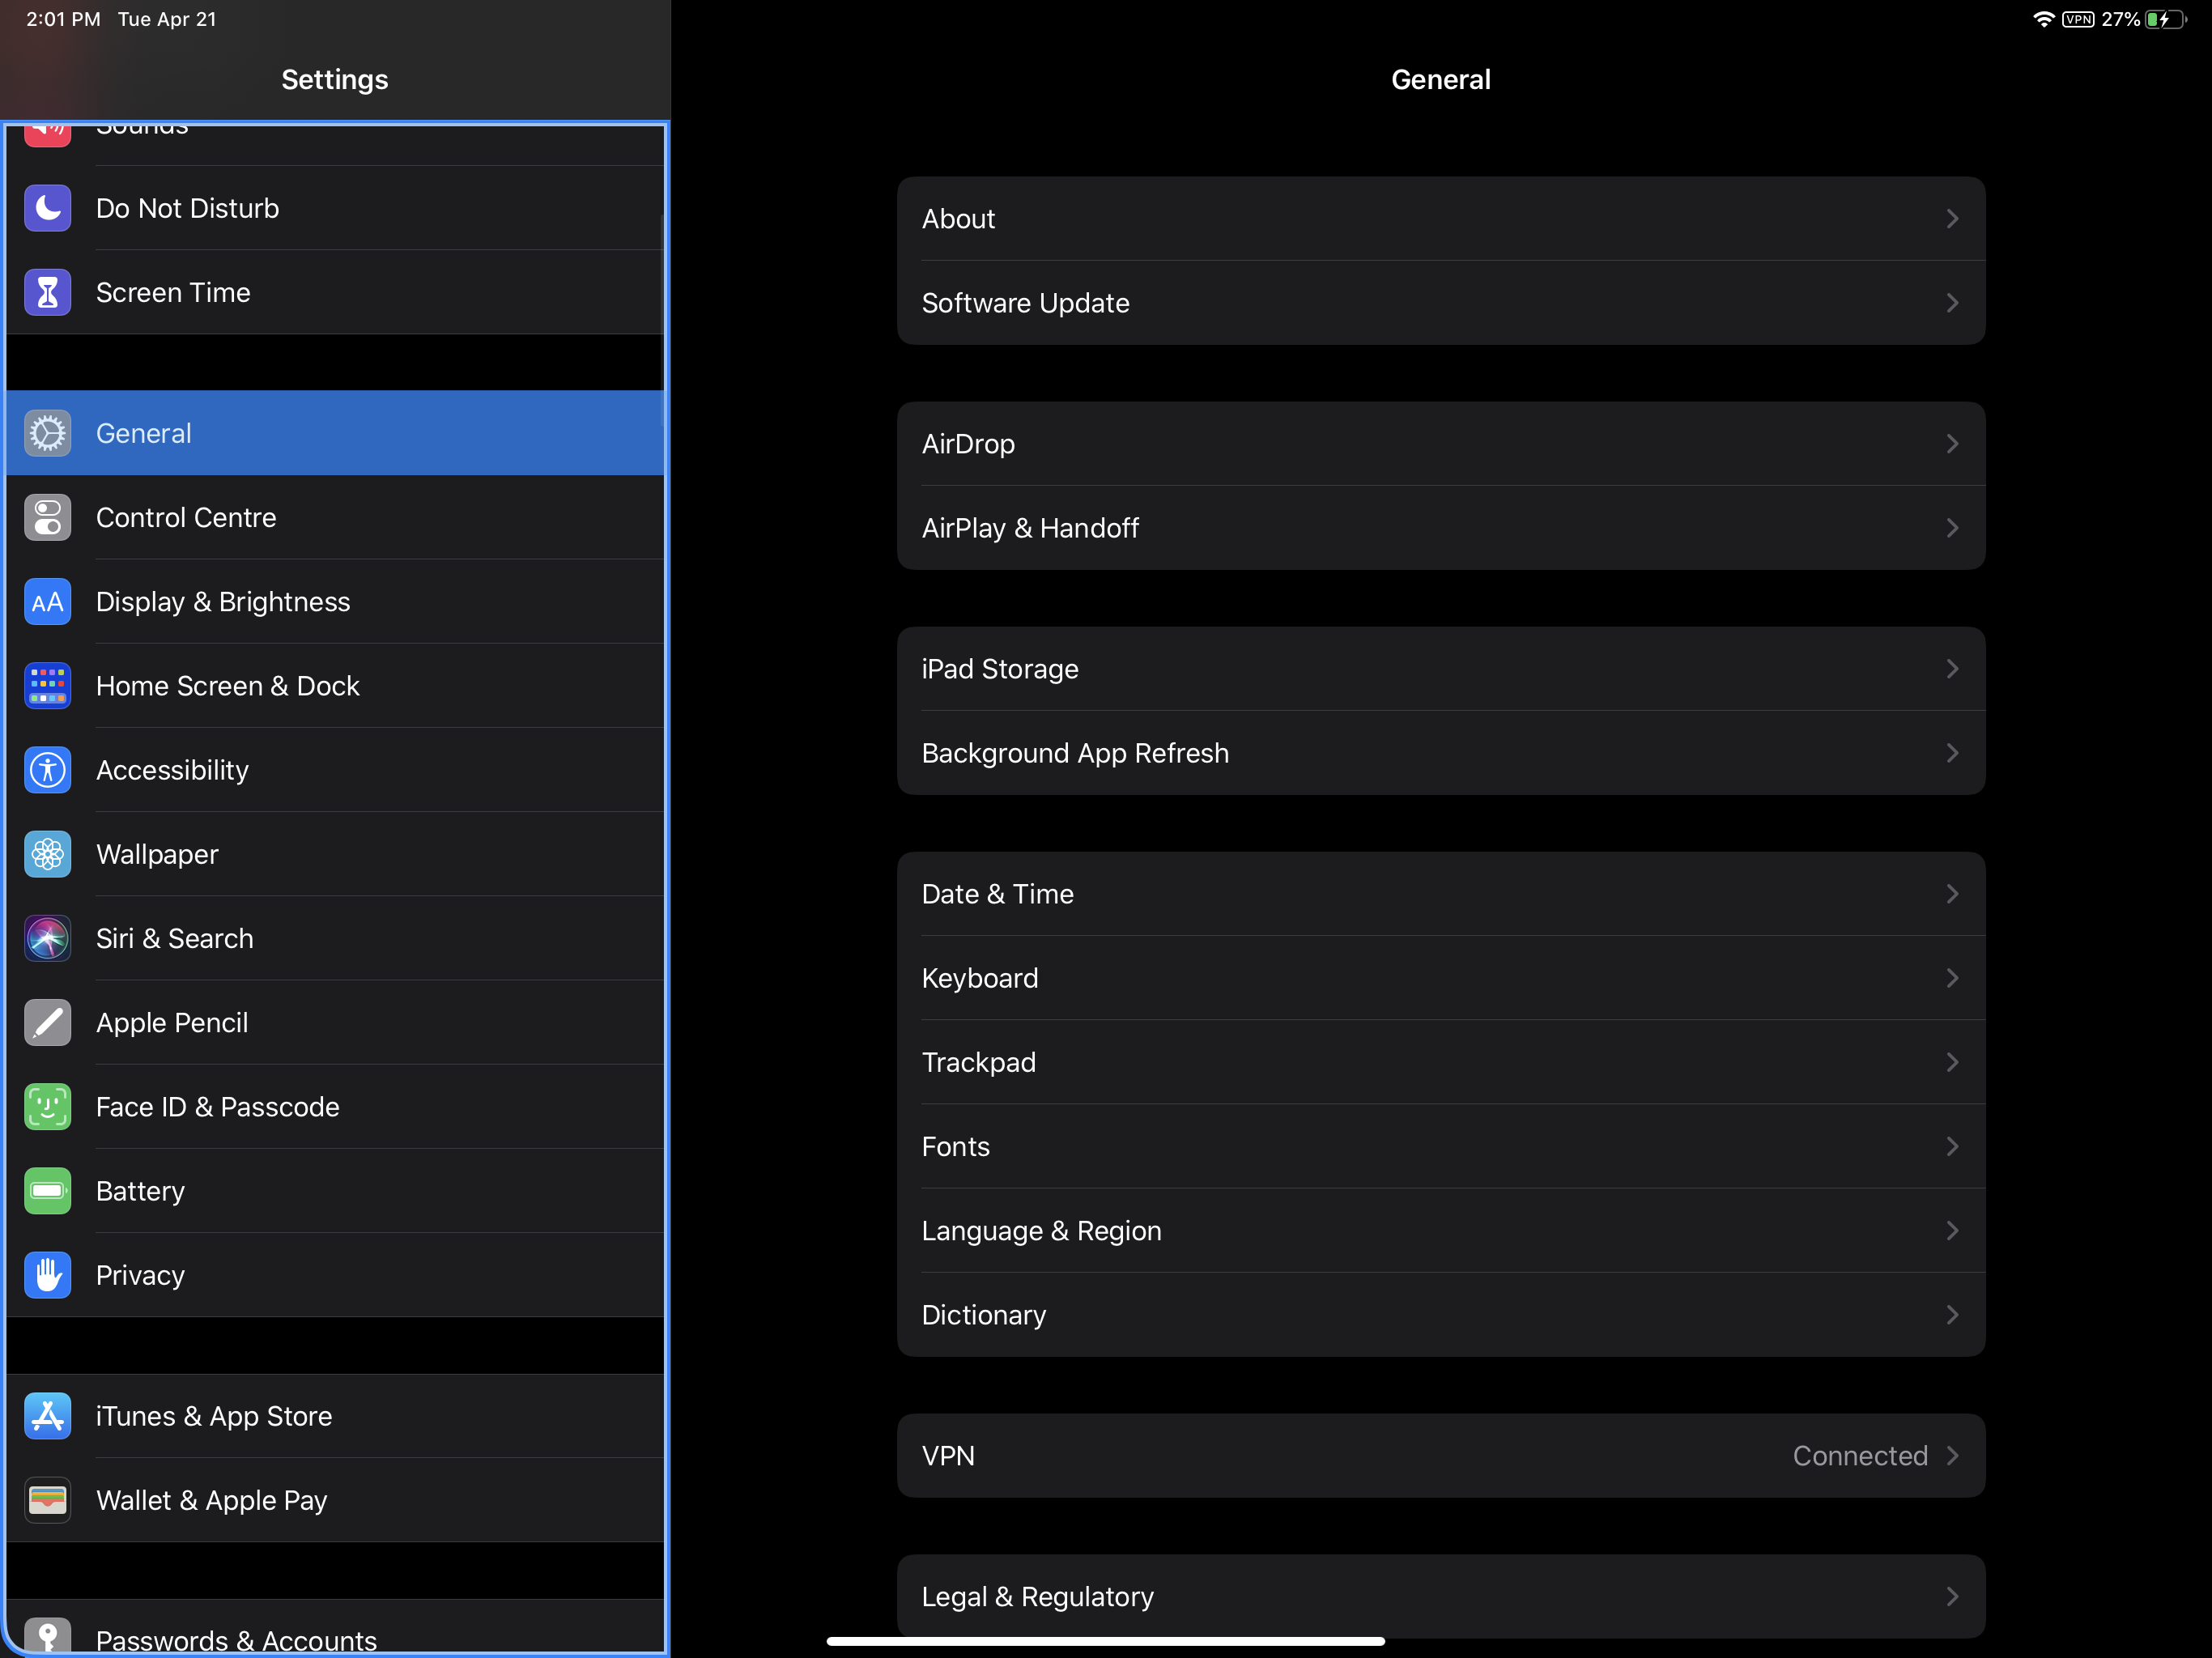Tap the Screen Time hourglass icon
This screenshot has height=1658, width=2212.
point(47,292)
